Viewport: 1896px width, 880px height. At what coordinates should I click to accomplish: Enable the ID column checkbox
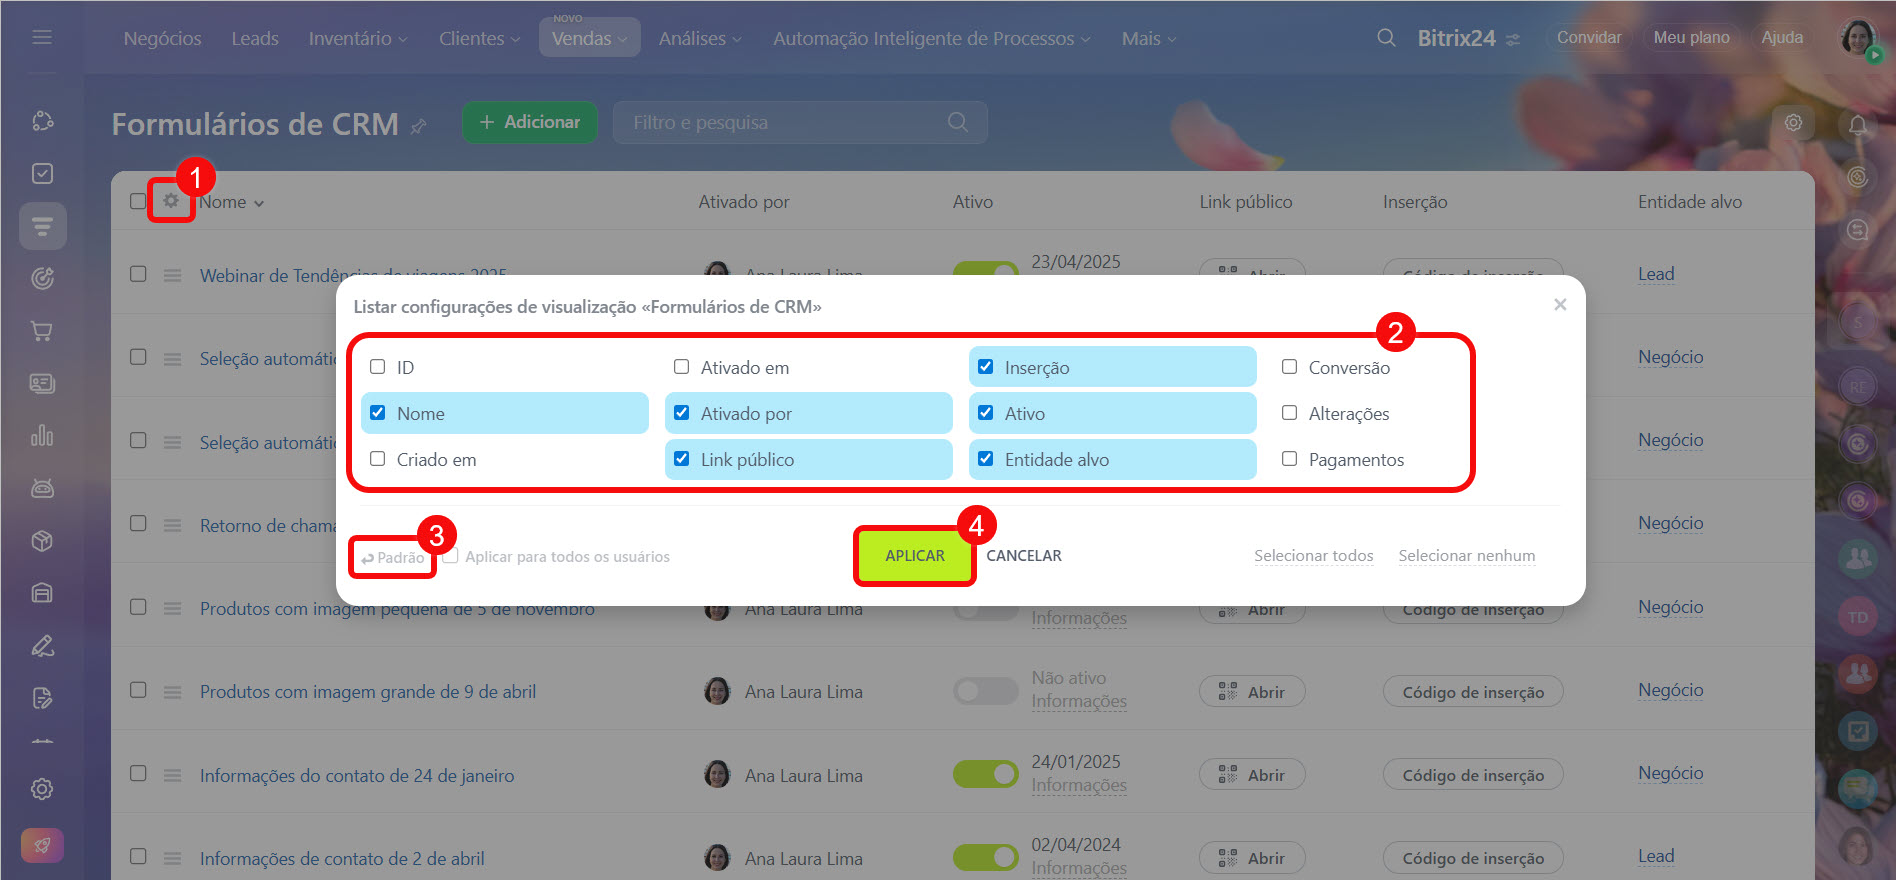pos(378,367)
